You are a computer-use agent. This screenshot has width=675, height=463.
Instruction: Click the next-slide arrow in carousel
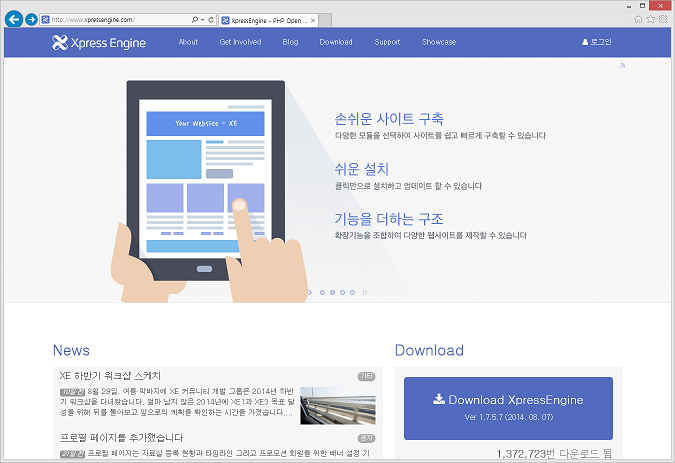[310, 293]
